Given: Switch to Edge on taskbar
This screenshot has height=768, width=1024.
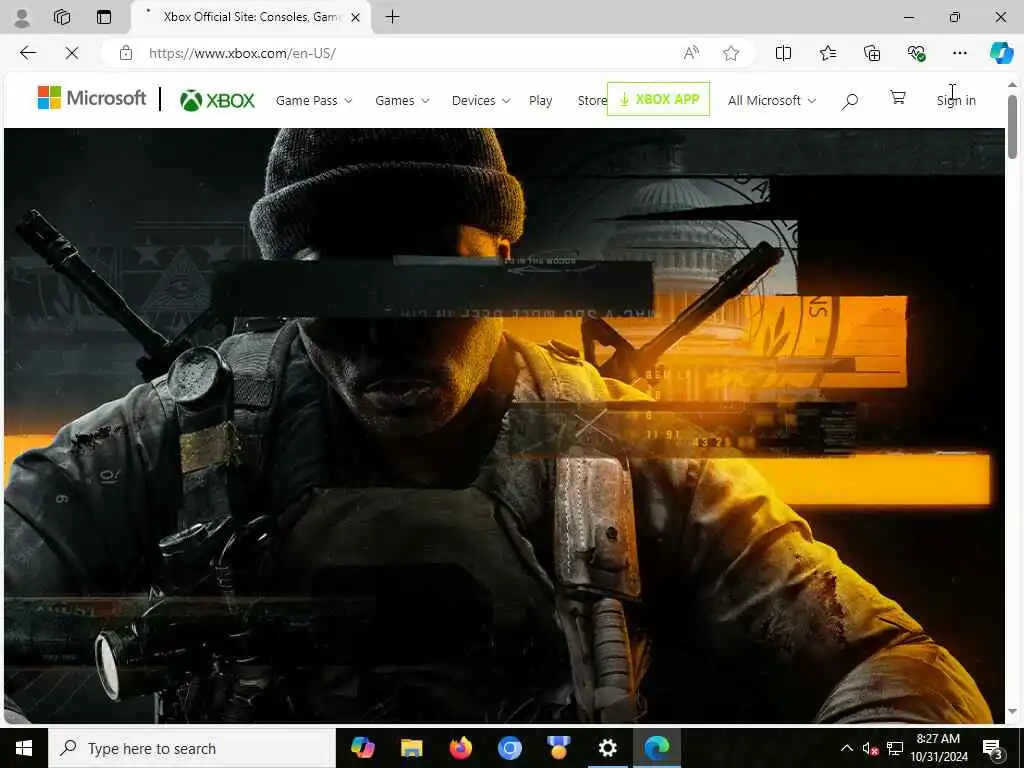Looking at the screenshot, I should (656, 748).
